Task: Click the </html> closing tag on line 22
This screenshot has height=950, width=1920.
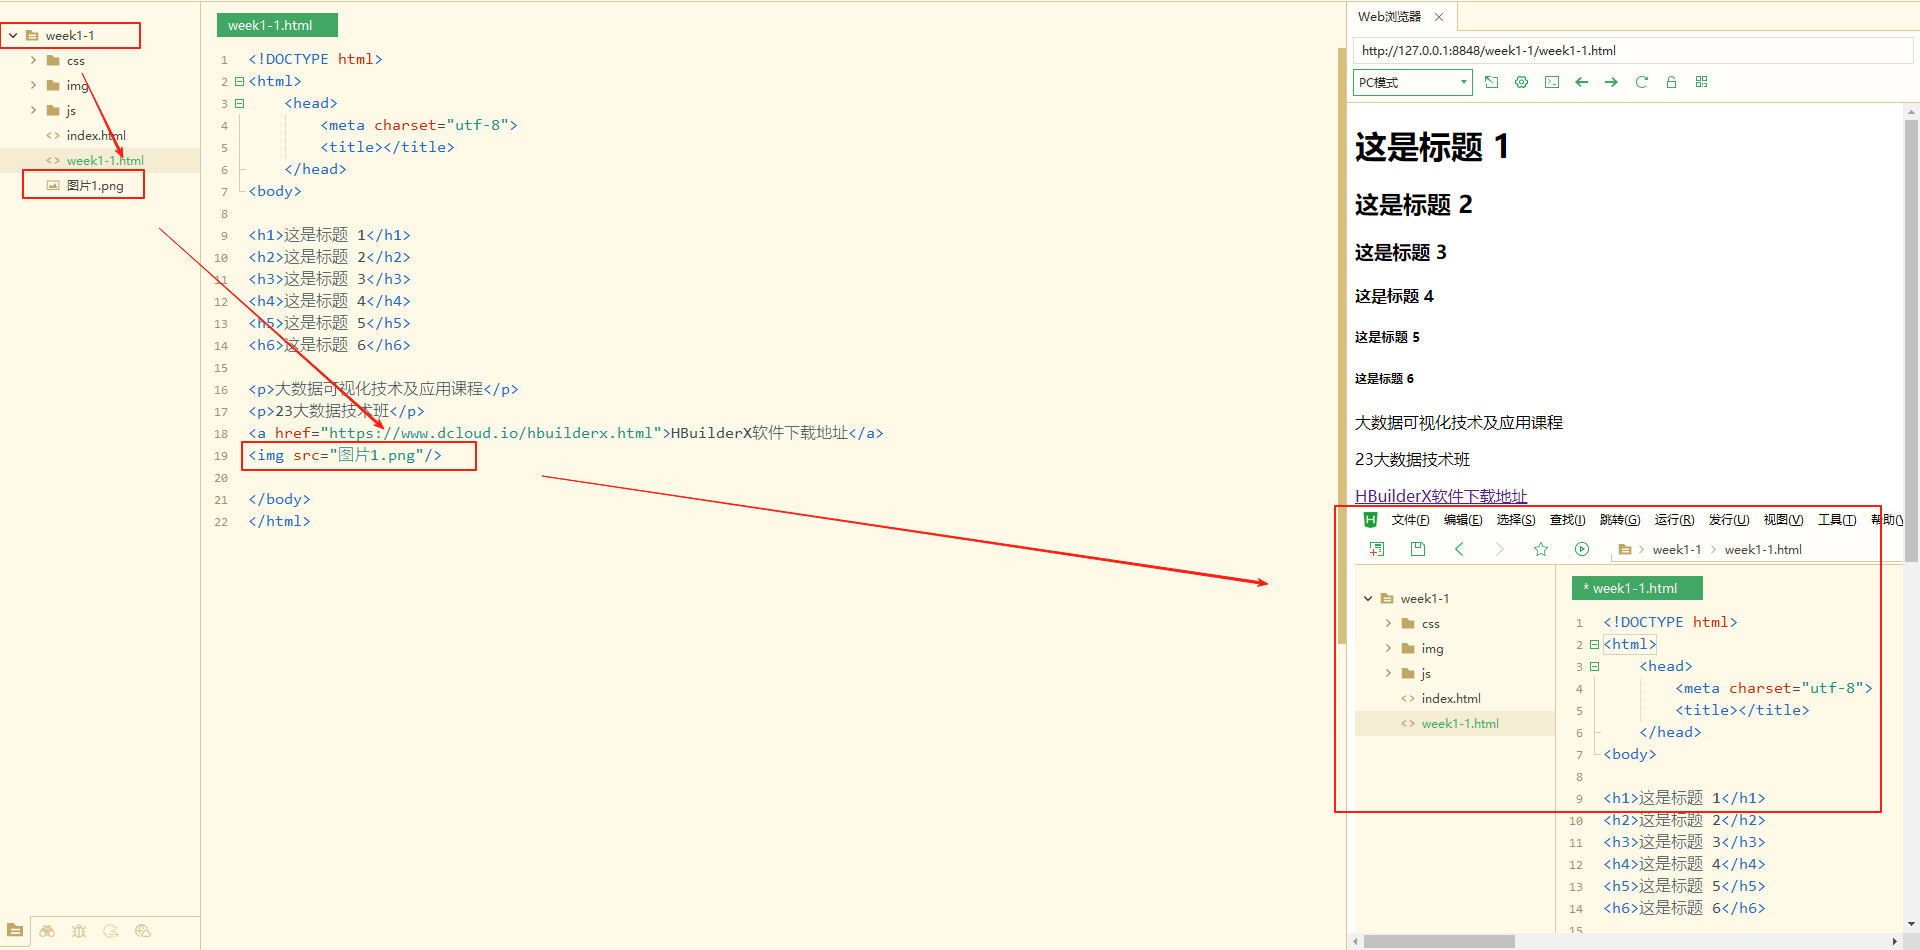Action: tap(279, 522)
